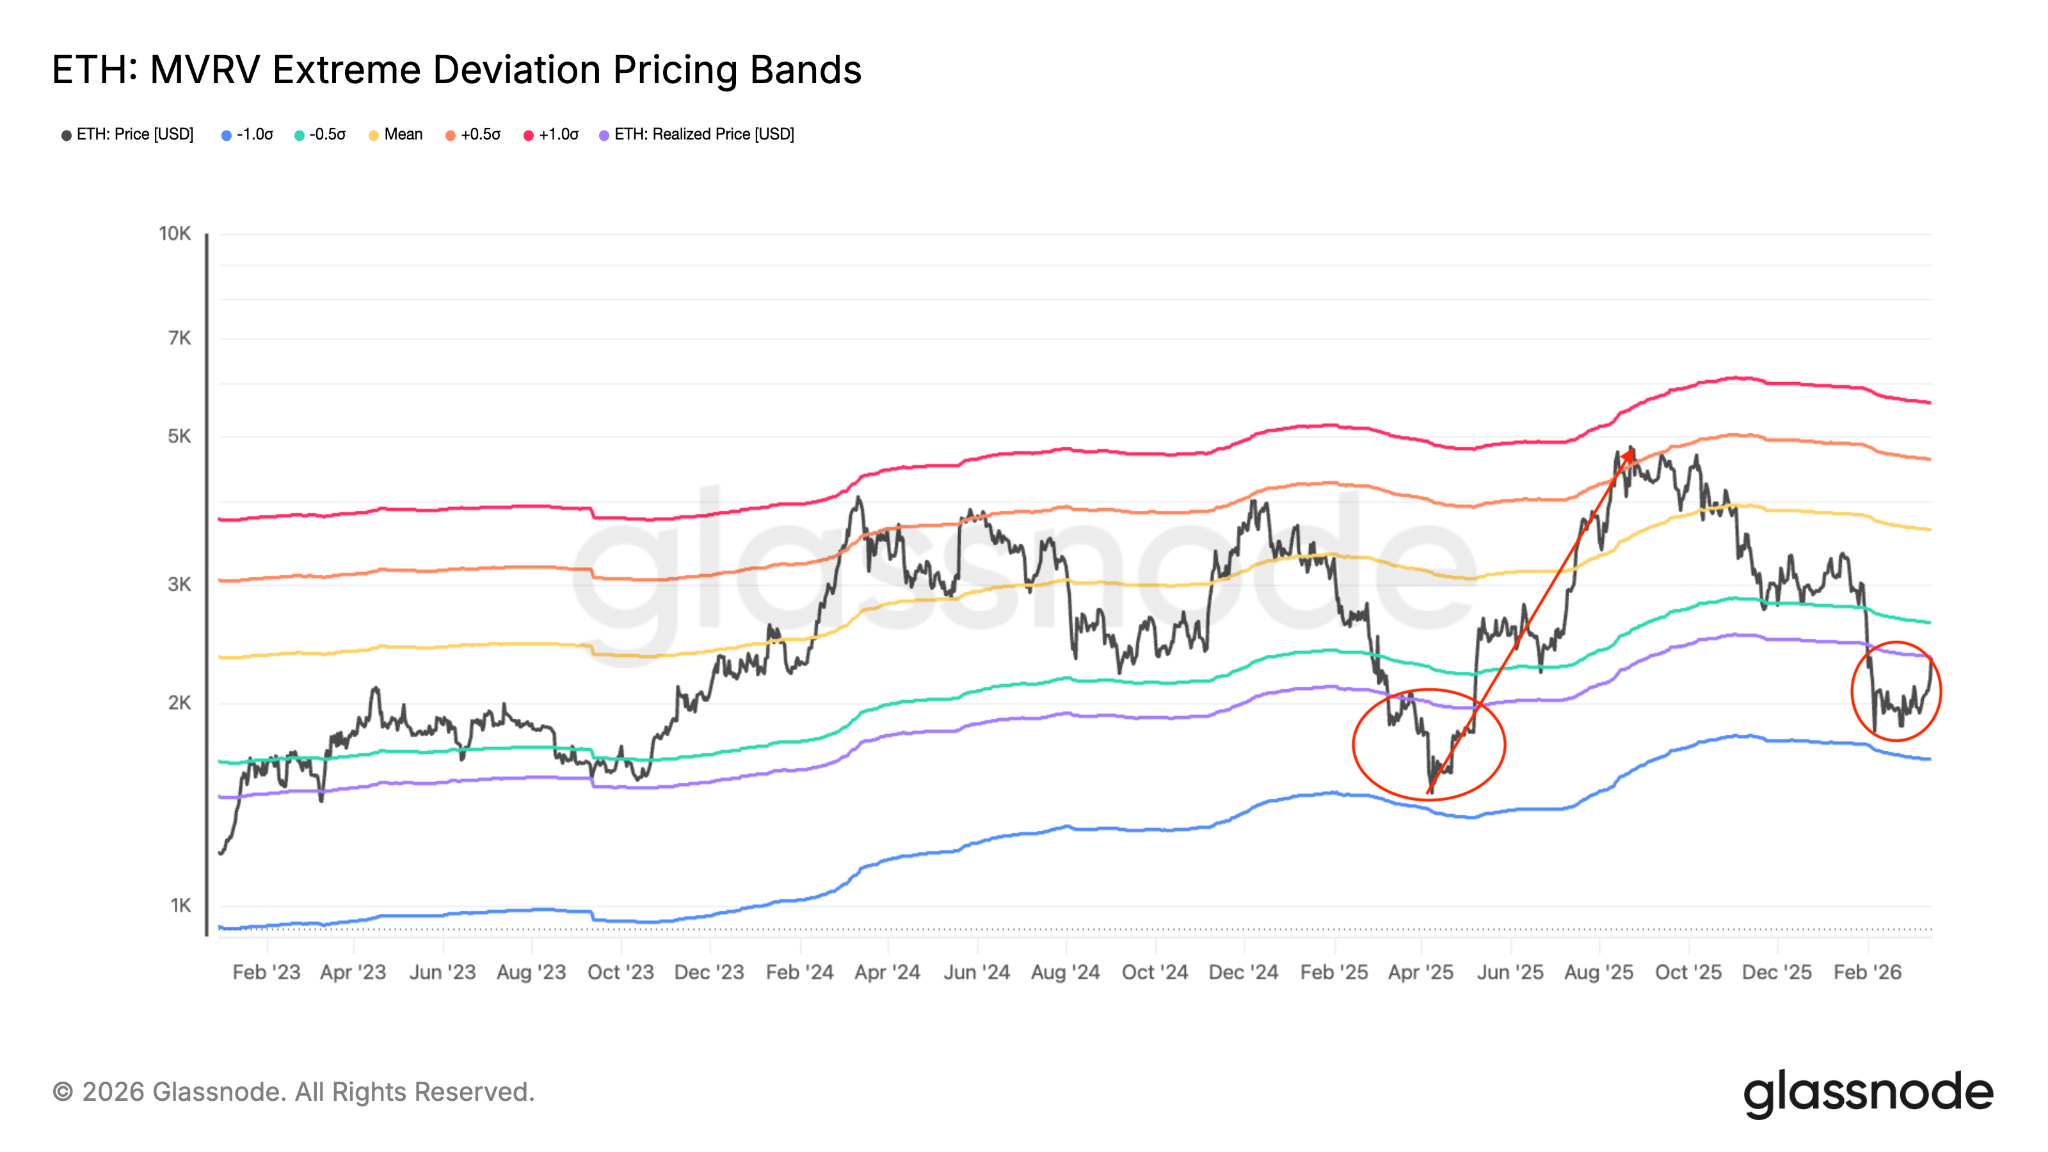
Task: Click the copyright Glassnode notice
Action: 293,1092
